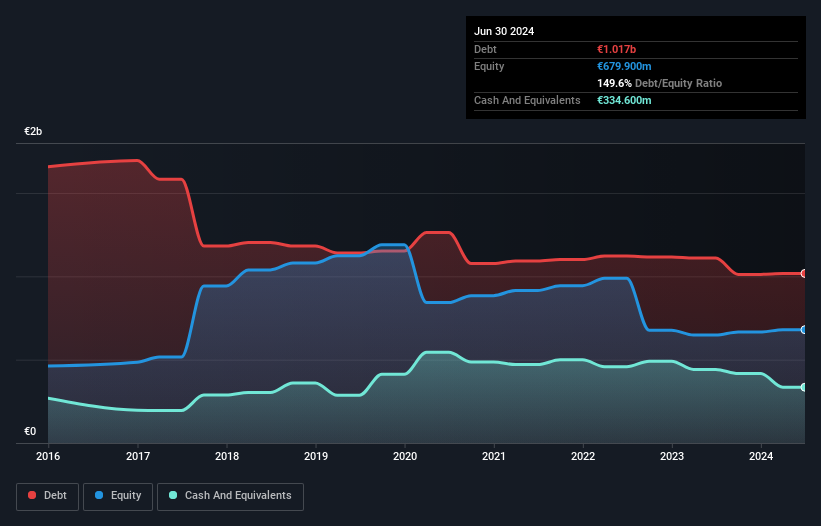Click the teal Cash endpoint marker

point(804,387)
